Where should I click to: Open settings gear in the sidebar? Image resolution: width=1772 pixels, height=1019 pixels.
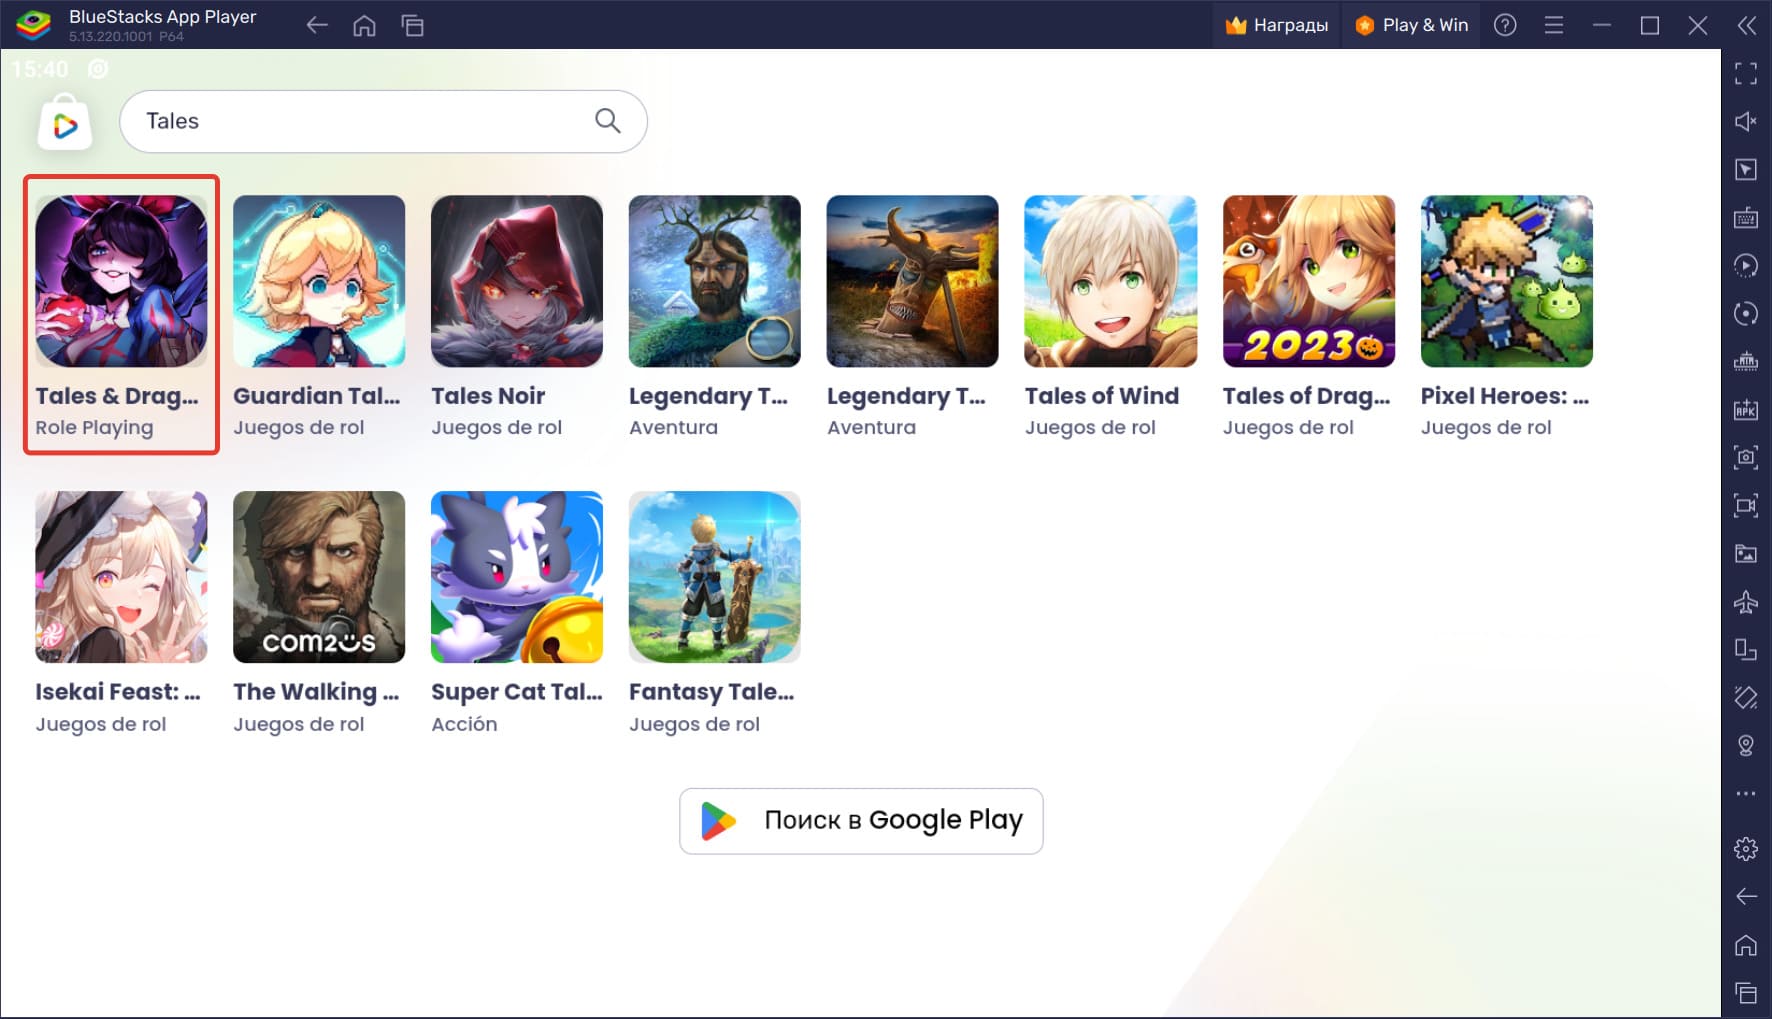pyautogui.click(x=1746, y=849)
